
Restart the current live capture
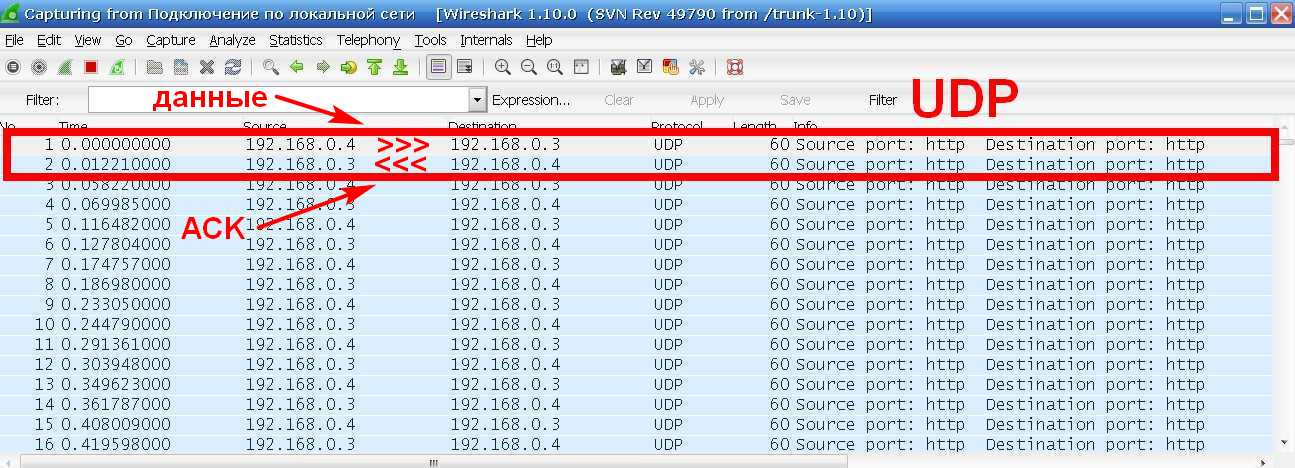click(117, 67)
